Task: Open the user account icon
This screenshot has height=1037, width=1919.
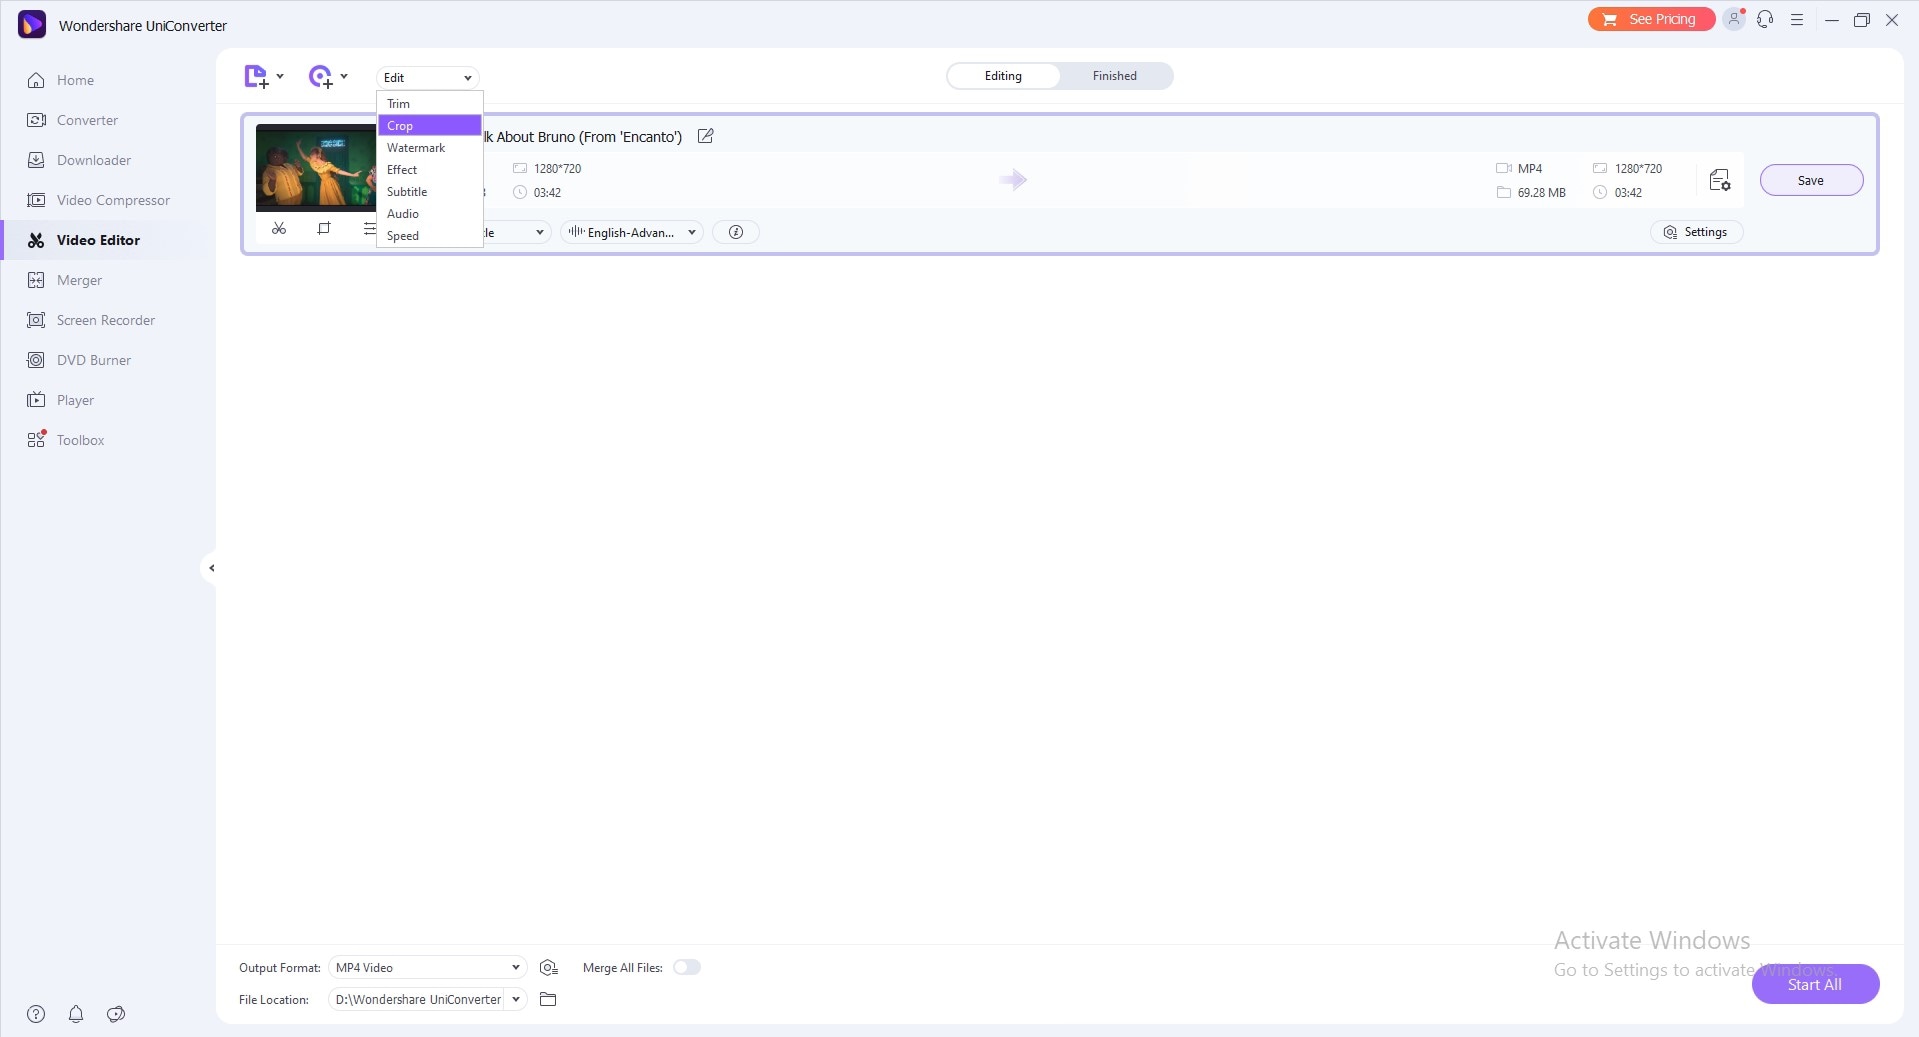Action: tap(1734, 19)
